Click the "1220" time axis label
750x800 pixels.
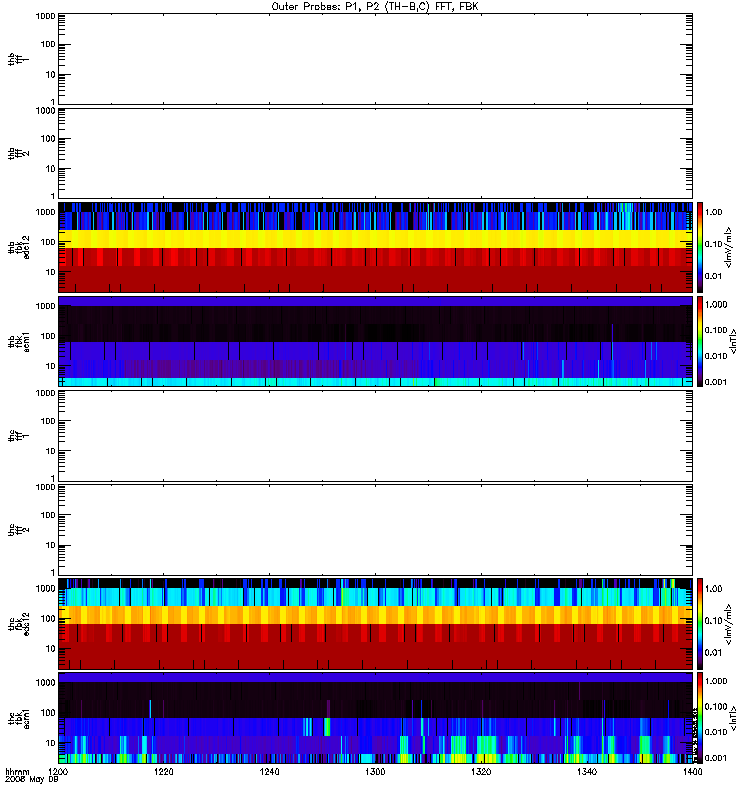click(x=164, y=772)
